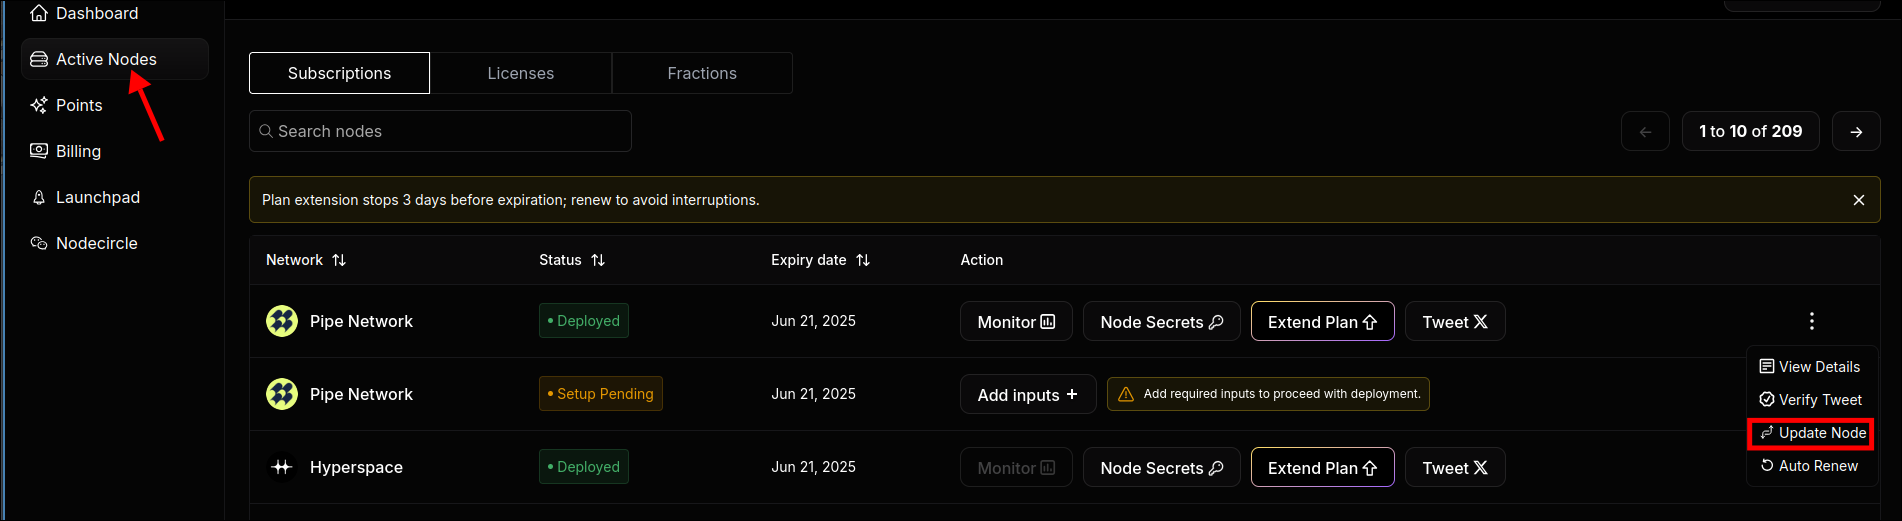This screenshot has height=521, width=1902.
Task: Focus the Search nodes field
Action: point(440,131)
